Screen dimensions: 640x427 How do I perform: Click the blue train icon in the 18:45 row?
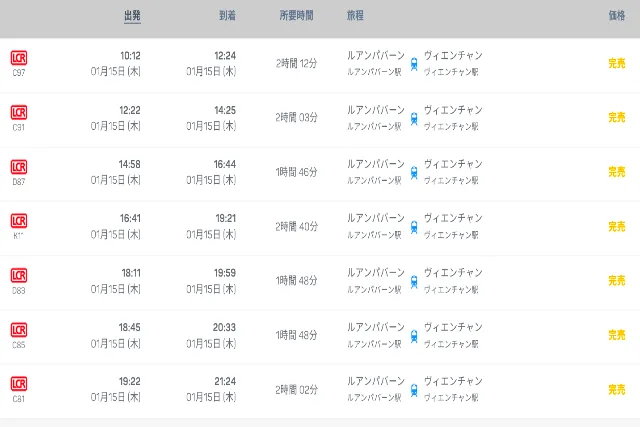[x=414, y=336]
